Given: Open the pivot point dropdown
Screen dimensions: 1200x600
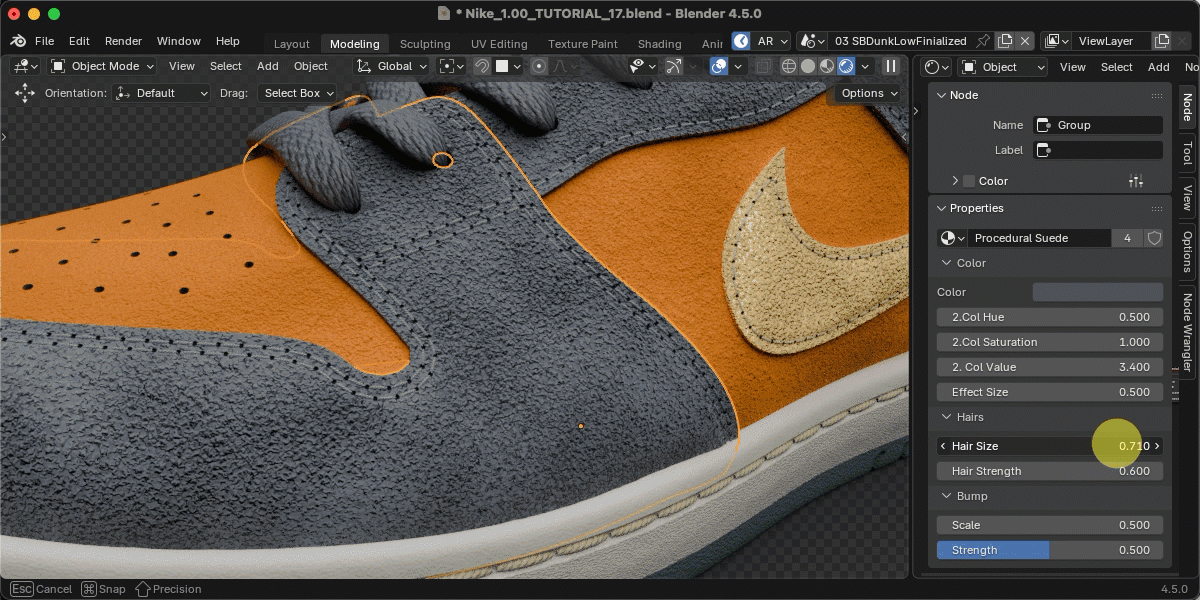Looking at the screenshot, I should pyautogui.click(x=452, y=66).
